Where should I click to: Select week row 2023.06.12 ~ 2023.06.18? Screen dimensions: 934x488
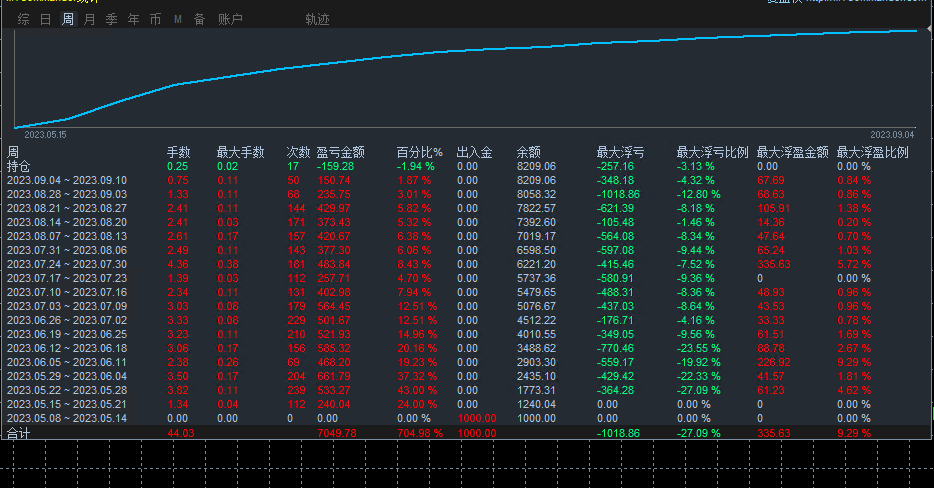pos(466,348)
